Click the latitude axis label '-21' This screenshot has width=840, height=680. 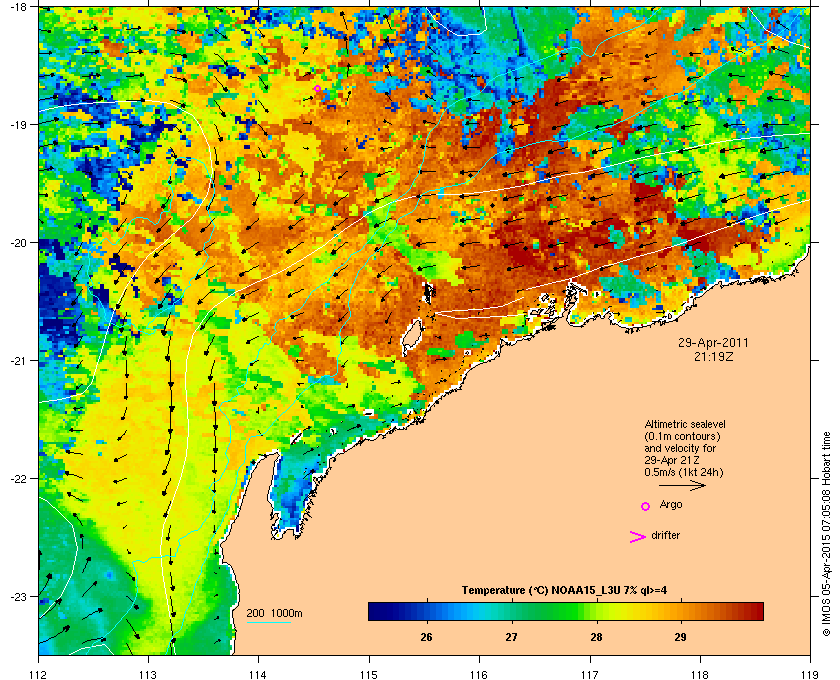19,361
